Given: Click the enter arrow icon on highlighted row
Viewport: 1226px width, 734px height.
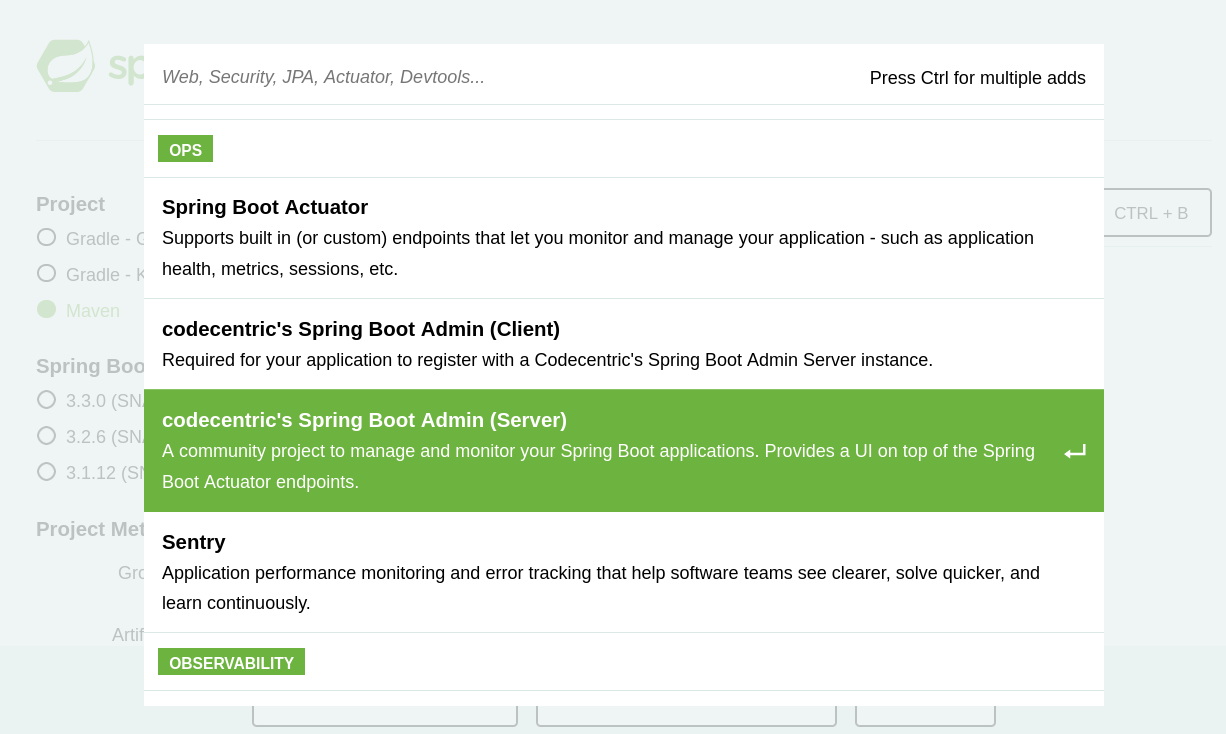Looking at the screenshot, I should pyautogui.click(x=1075, y=452).
